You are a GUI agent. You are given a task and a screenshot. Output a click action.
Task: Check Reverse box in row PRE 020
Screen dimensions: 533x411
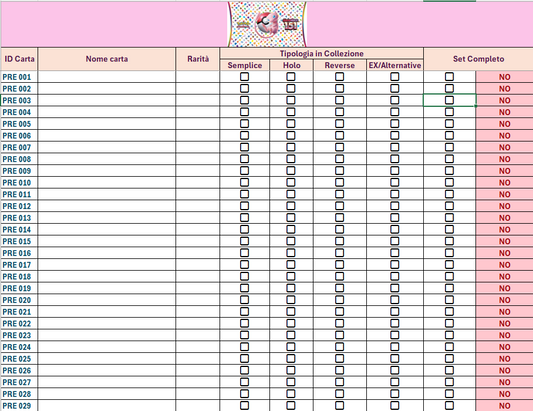[x=339, y=300]
